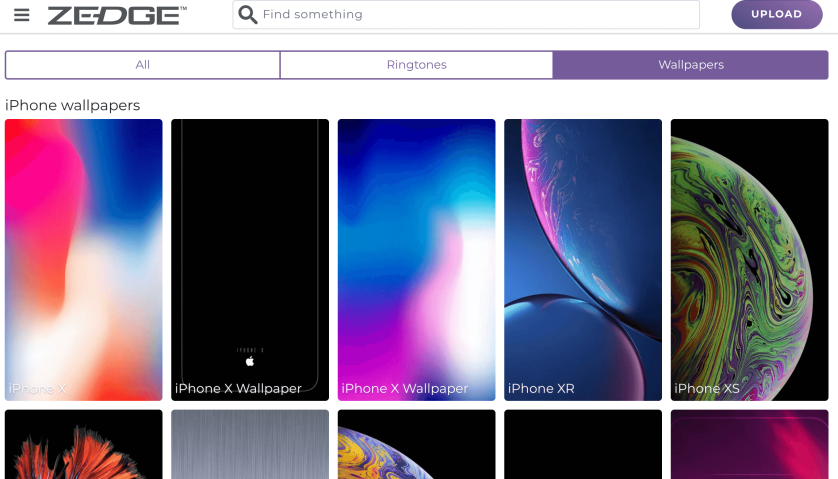The height and width of the screenshot is (479, 838).
Task: Open the dark magenta wallpaper in second row
Action: [749, 444]
